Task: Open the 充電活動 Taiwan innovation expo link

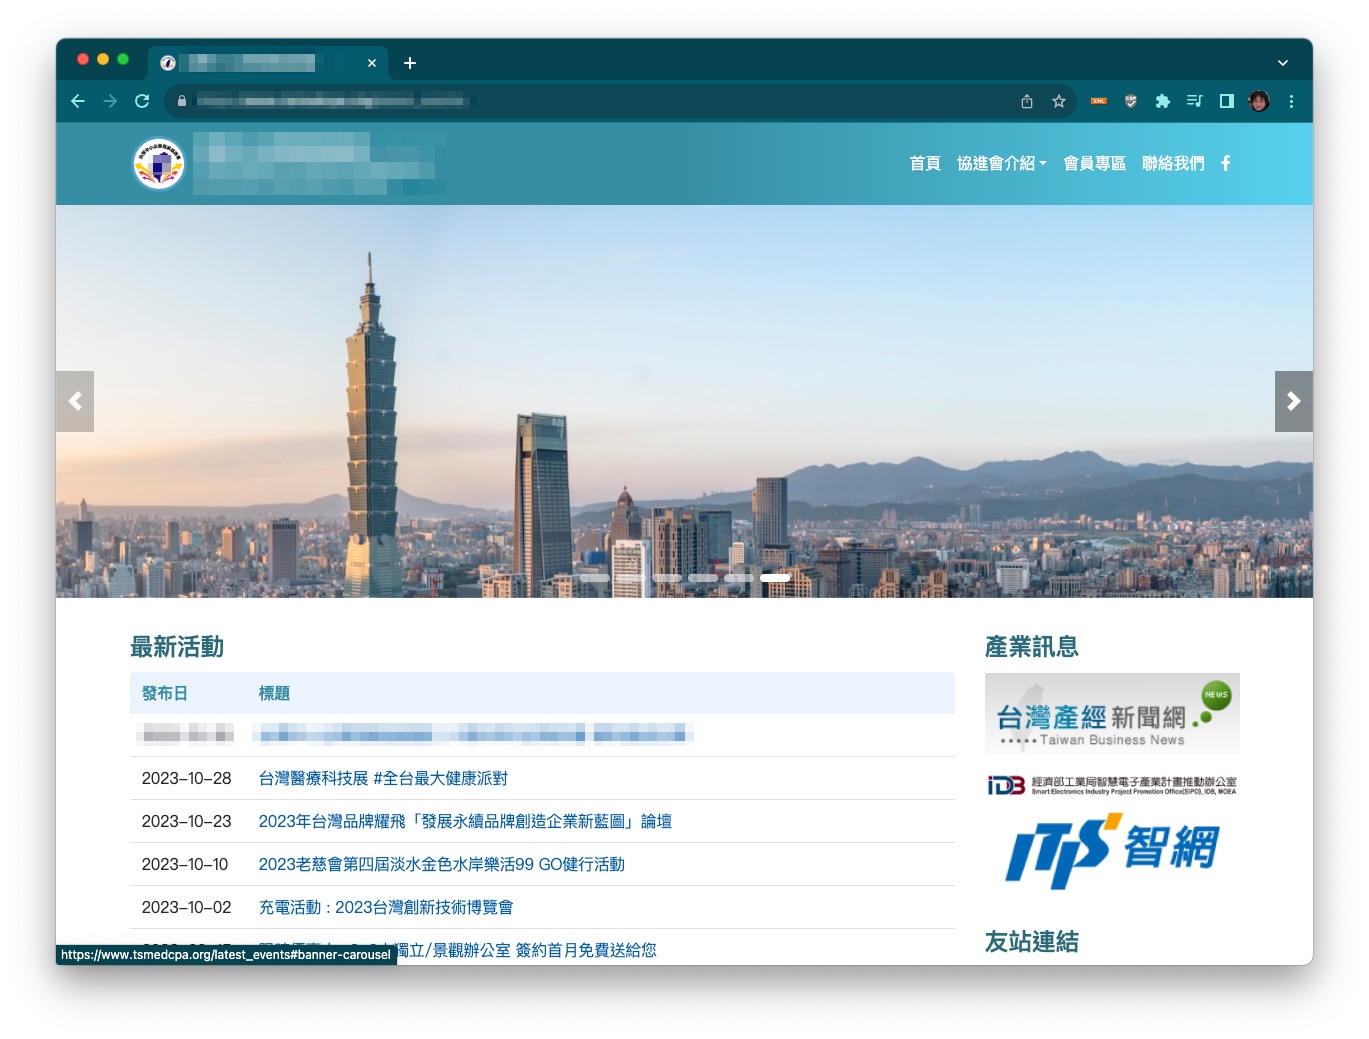Action: pos(386,907)
